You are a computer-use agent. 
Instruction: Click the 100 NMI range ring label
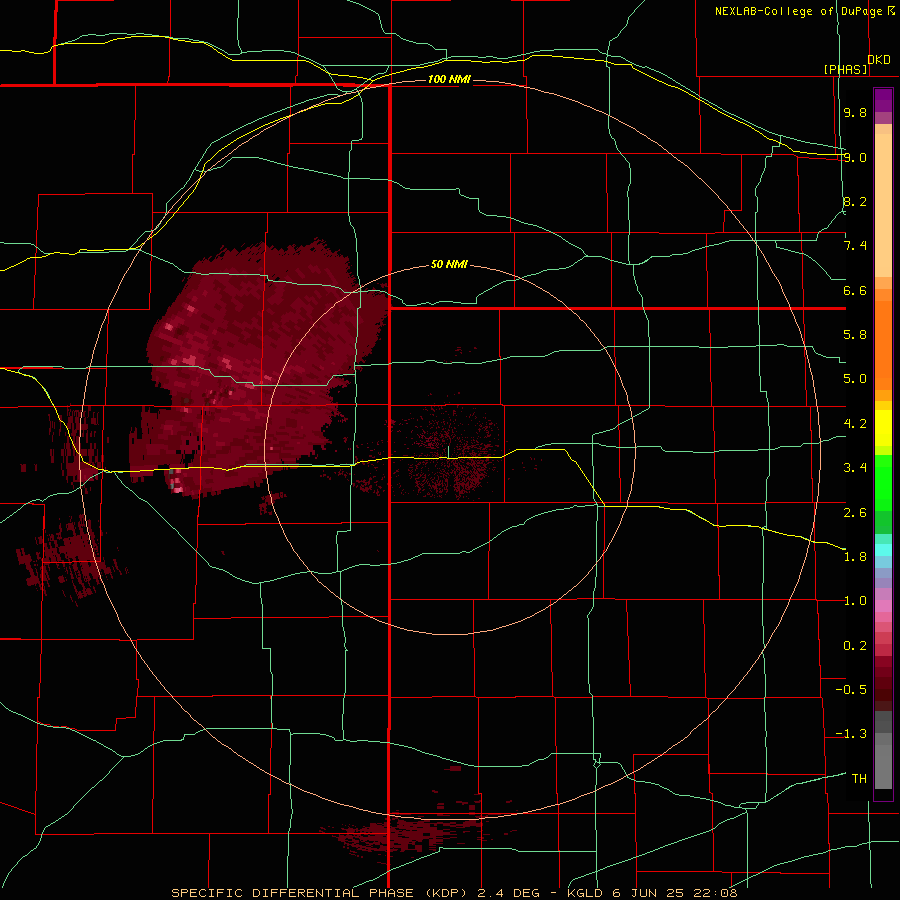pyautogui.click(x=449, y=79)
